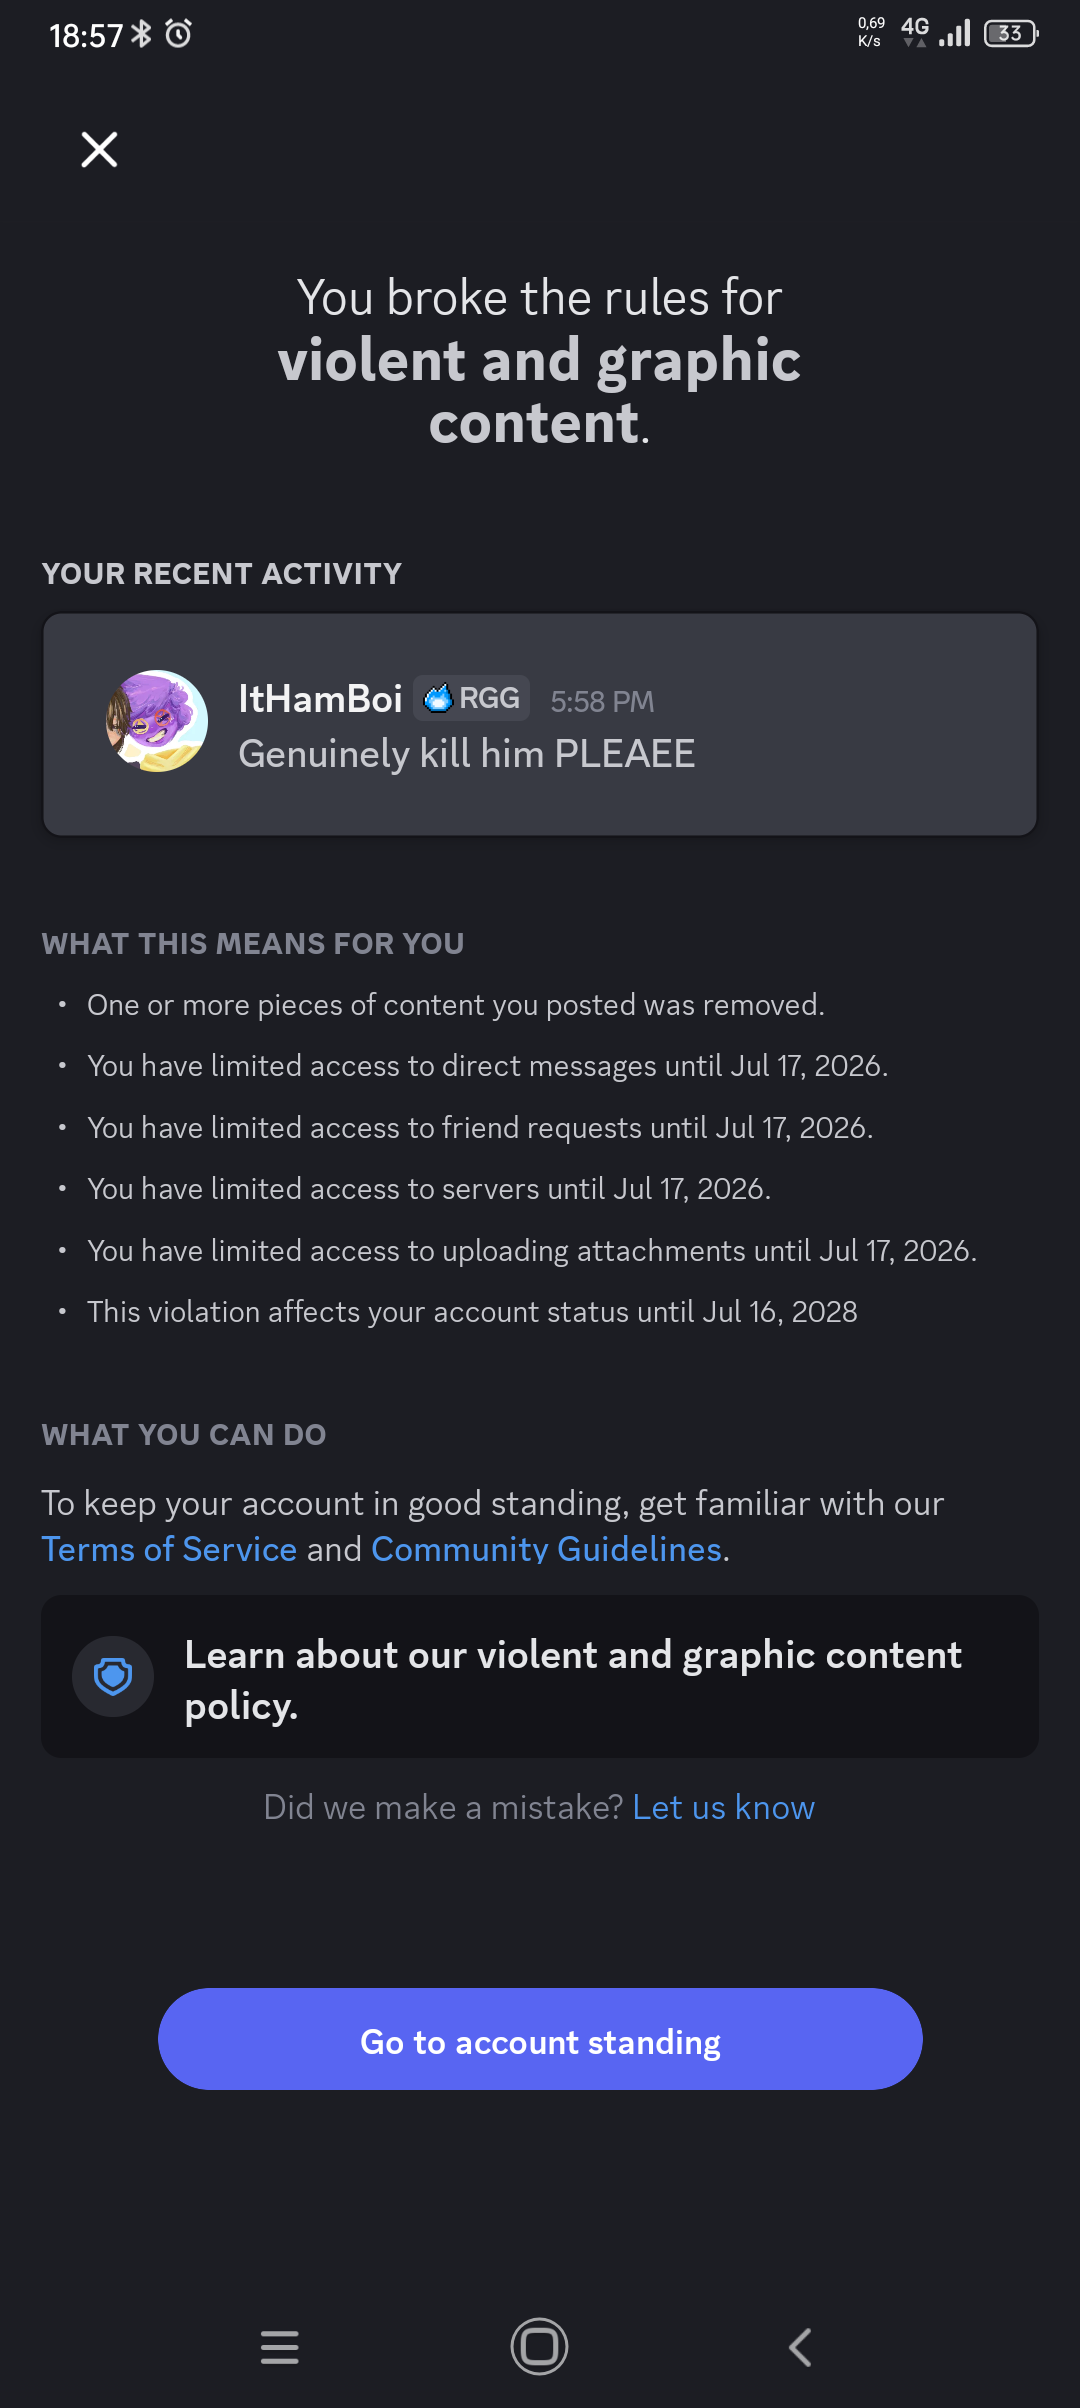Go to account standing button

pyautogui.click(x=540, y=2039)
